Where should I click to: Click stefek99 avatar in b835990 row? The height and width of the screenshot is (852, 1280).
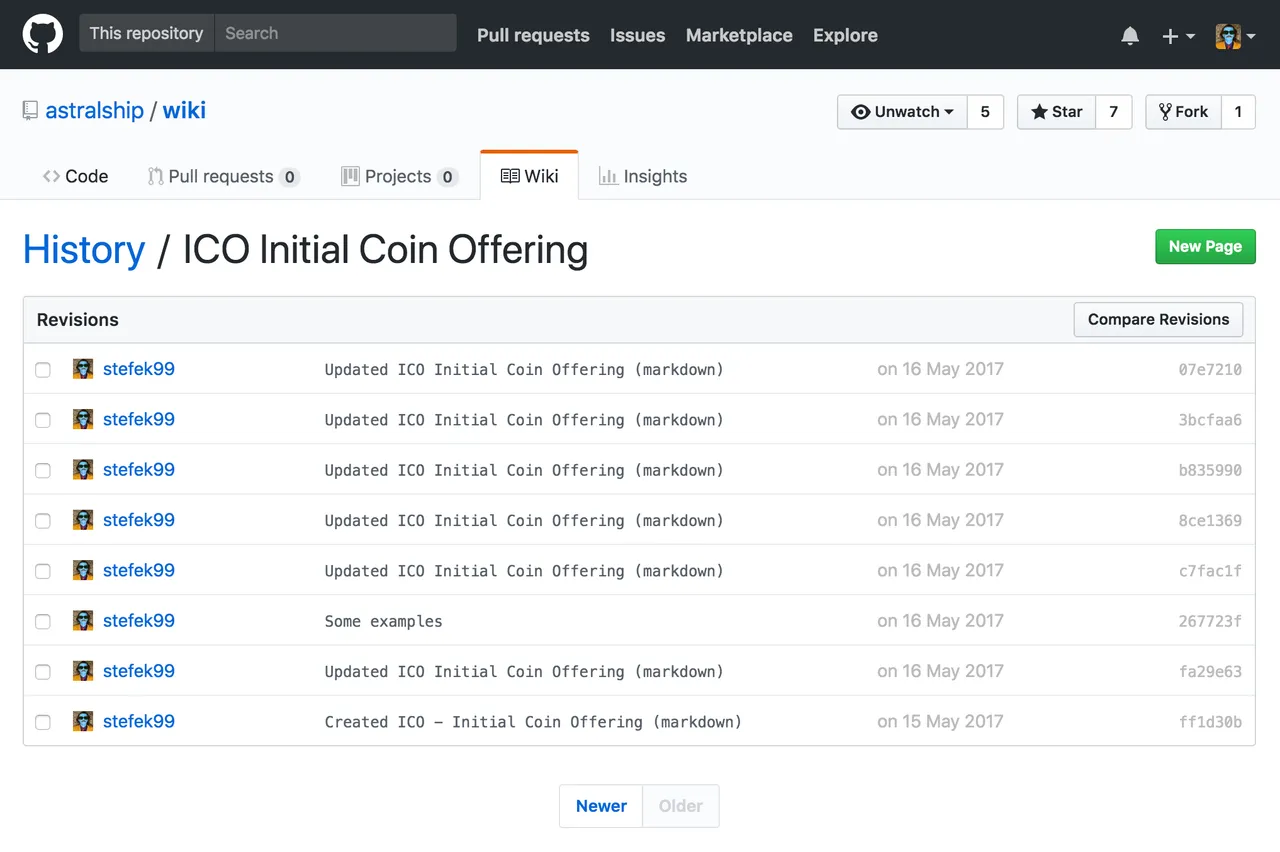tap(83, 469)
